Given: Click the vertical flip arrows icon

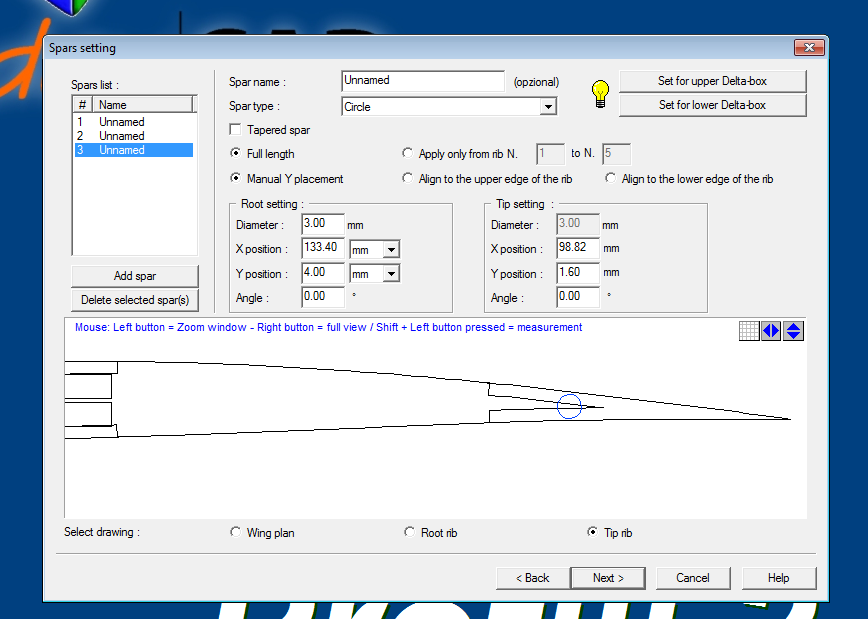Looking at the screenshot, I should 793,331.
